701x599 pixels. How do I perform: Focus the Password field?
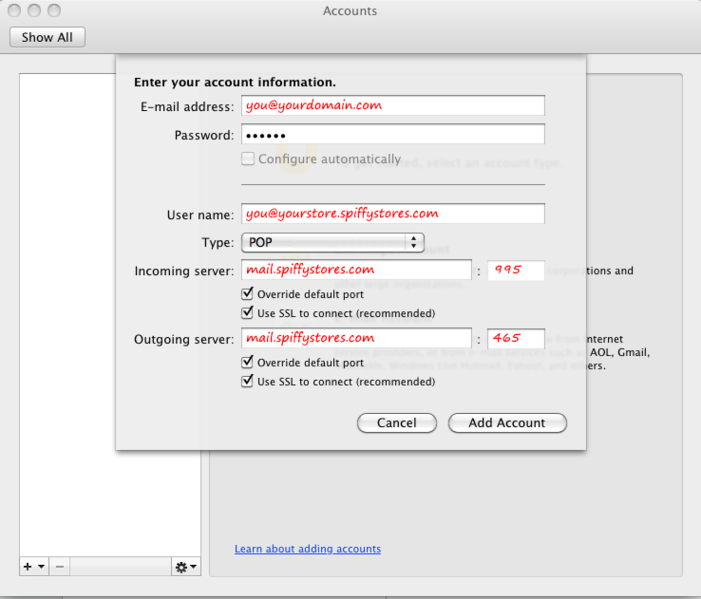click(x=392, y=135)
